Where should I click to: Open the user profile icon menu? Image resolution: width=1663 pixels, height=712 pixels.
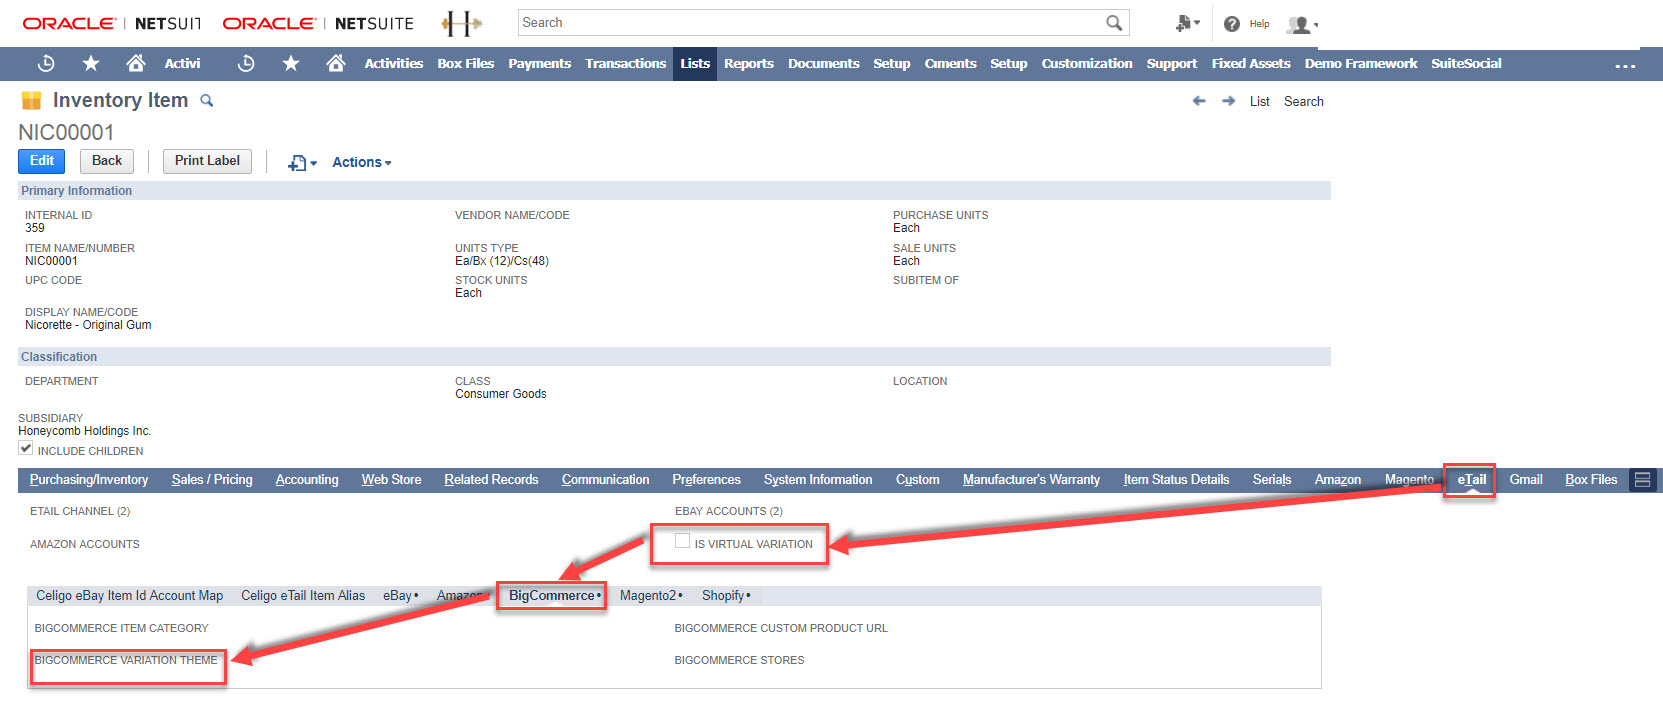click(1302, 24)
